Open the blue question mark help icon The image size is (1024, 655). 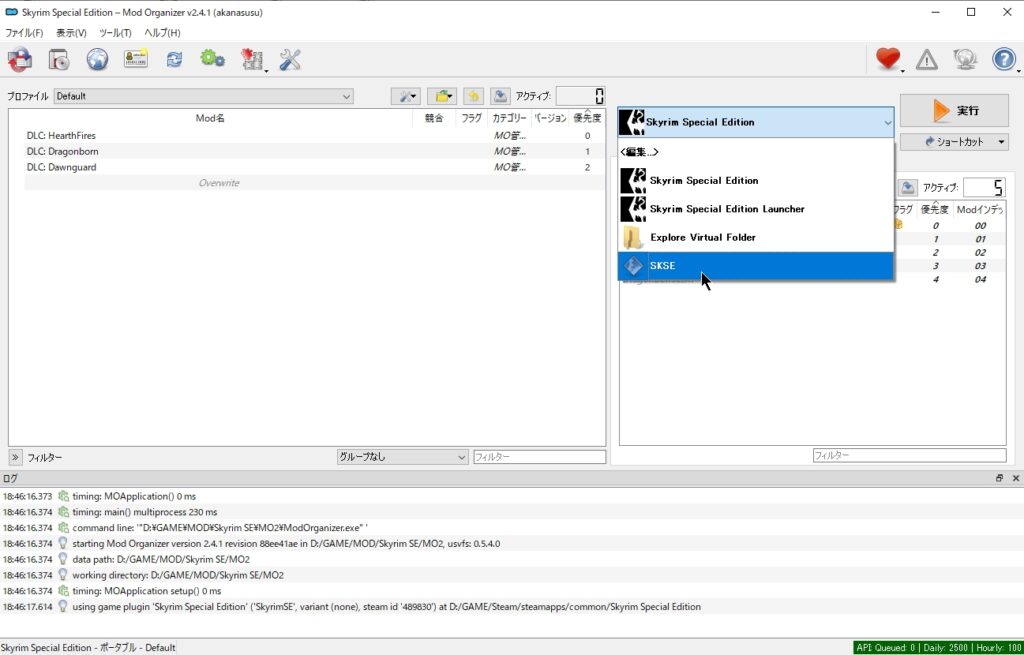(1004, 60)
